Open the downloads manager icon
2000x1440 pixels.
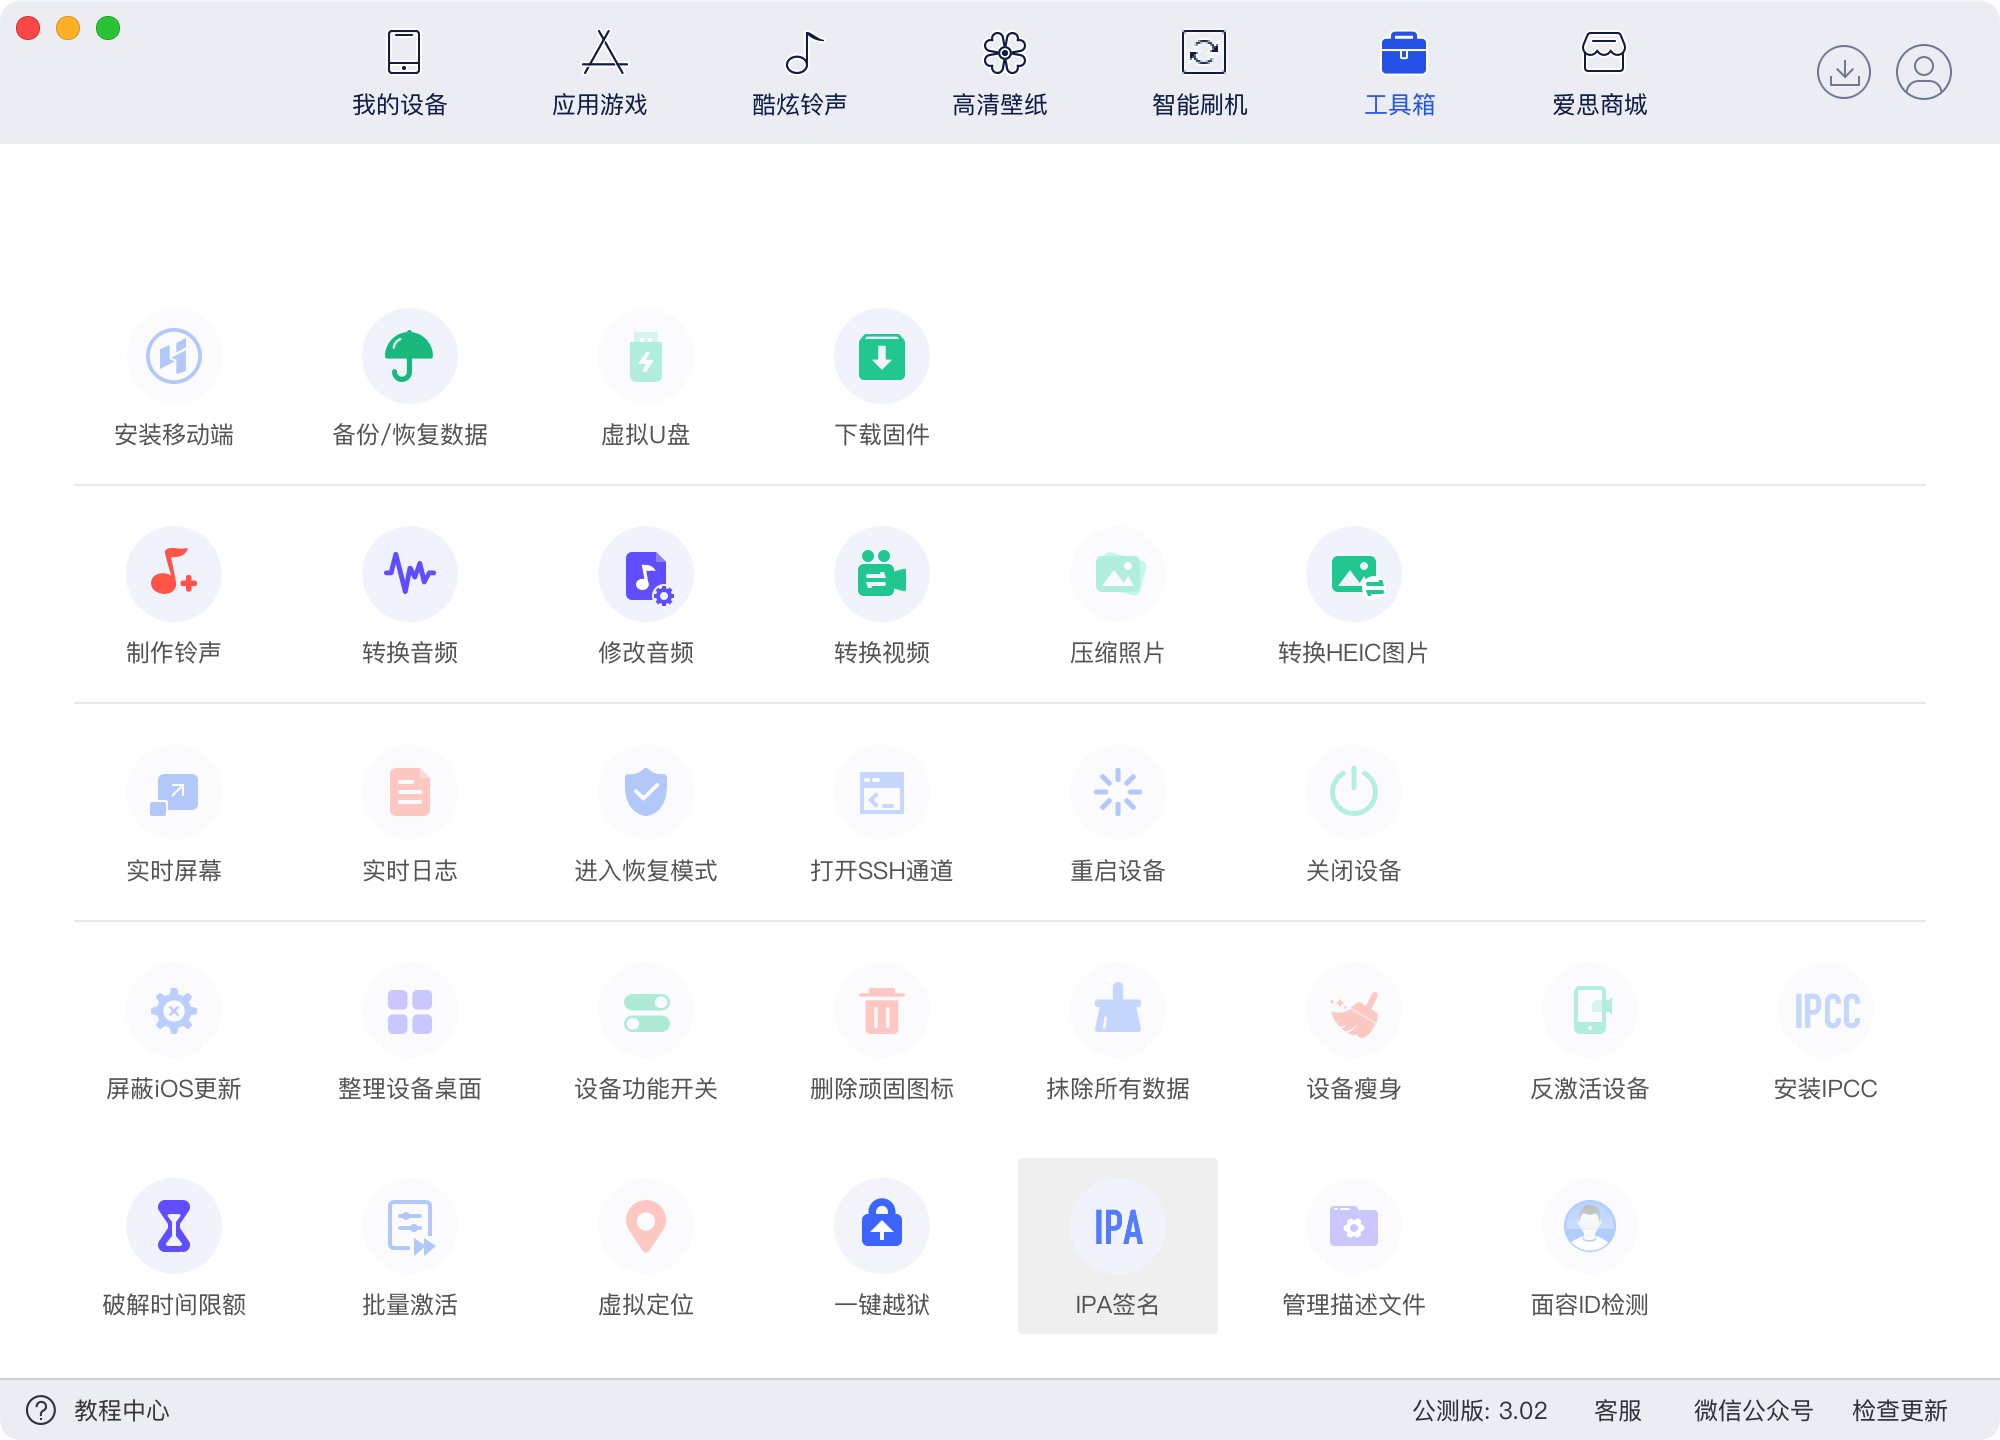1844,72
